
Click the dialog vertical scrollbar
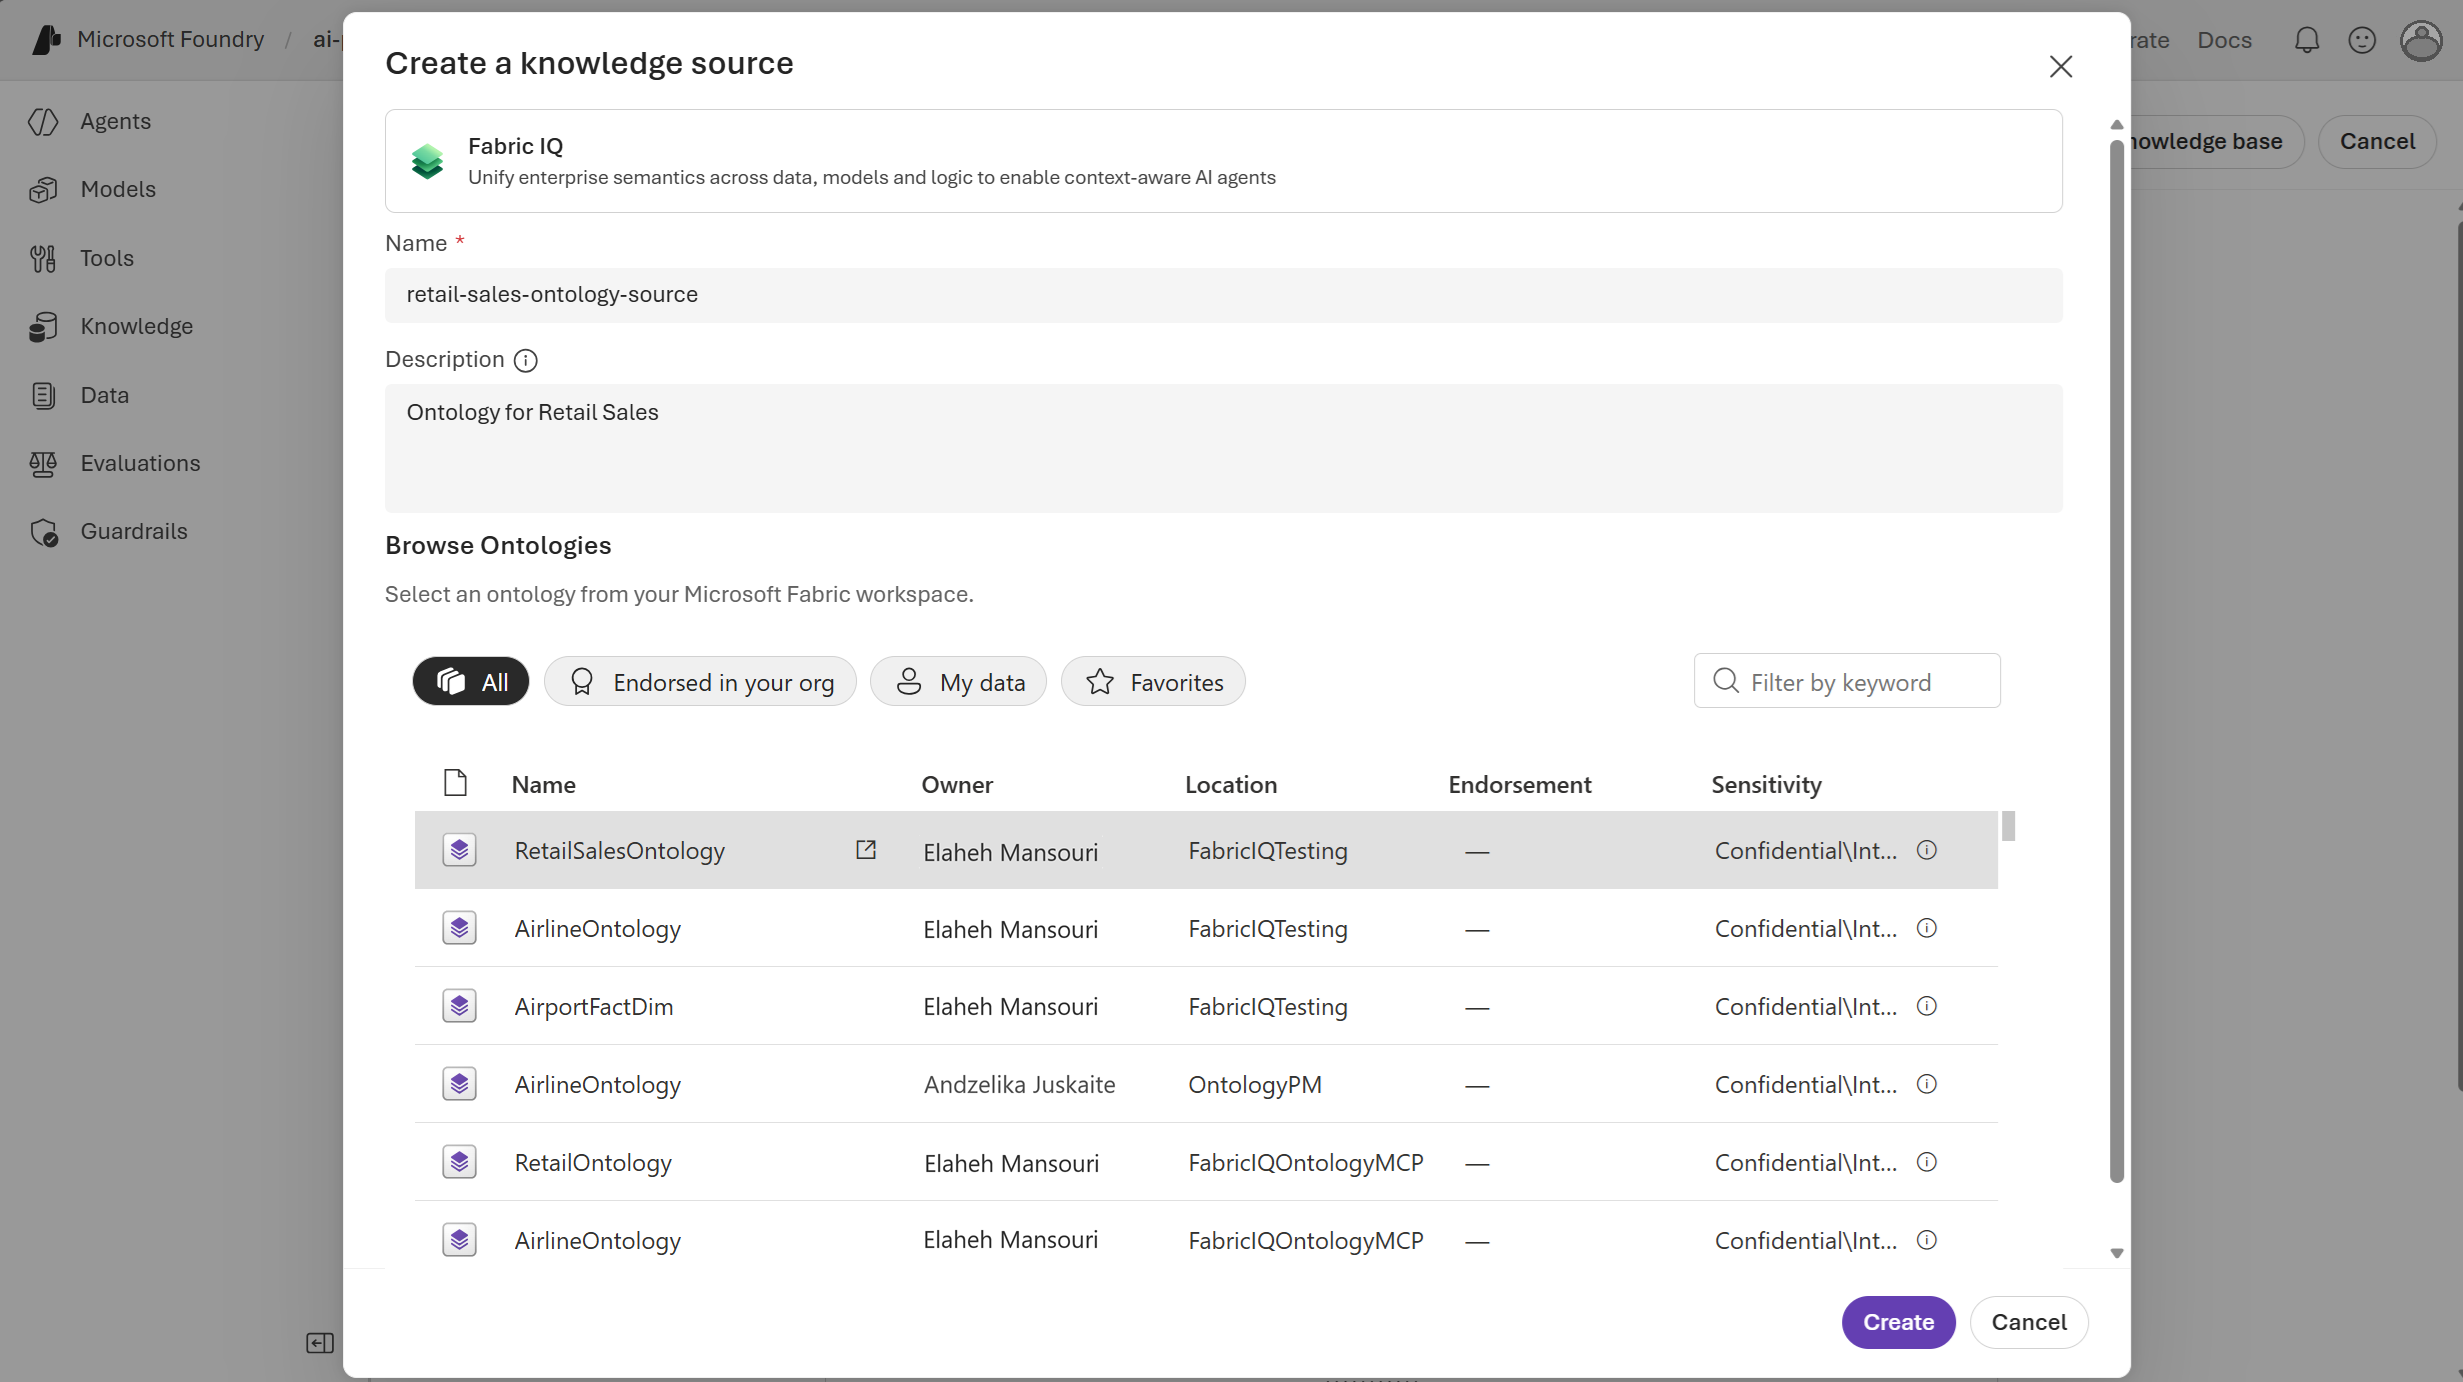pyautogui.click(x=2116, y=661)
